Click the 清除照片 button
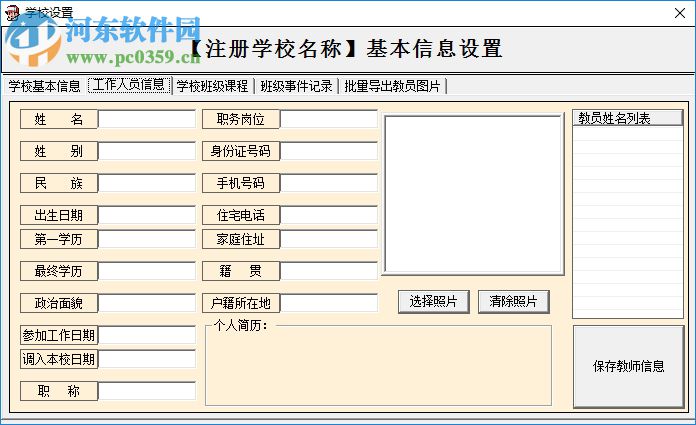 (514, 302)
